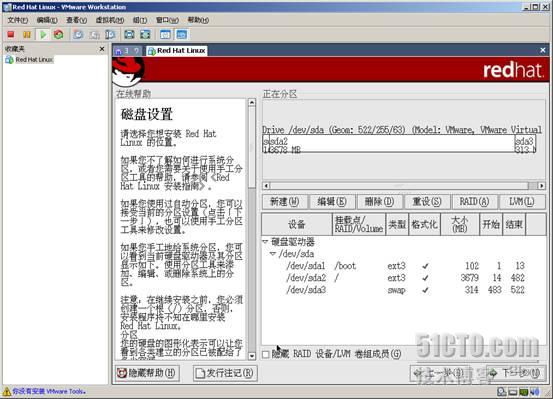Click the 格式化 column header
This screenshot has width=553, height=399.
click(x=424, y=224)
